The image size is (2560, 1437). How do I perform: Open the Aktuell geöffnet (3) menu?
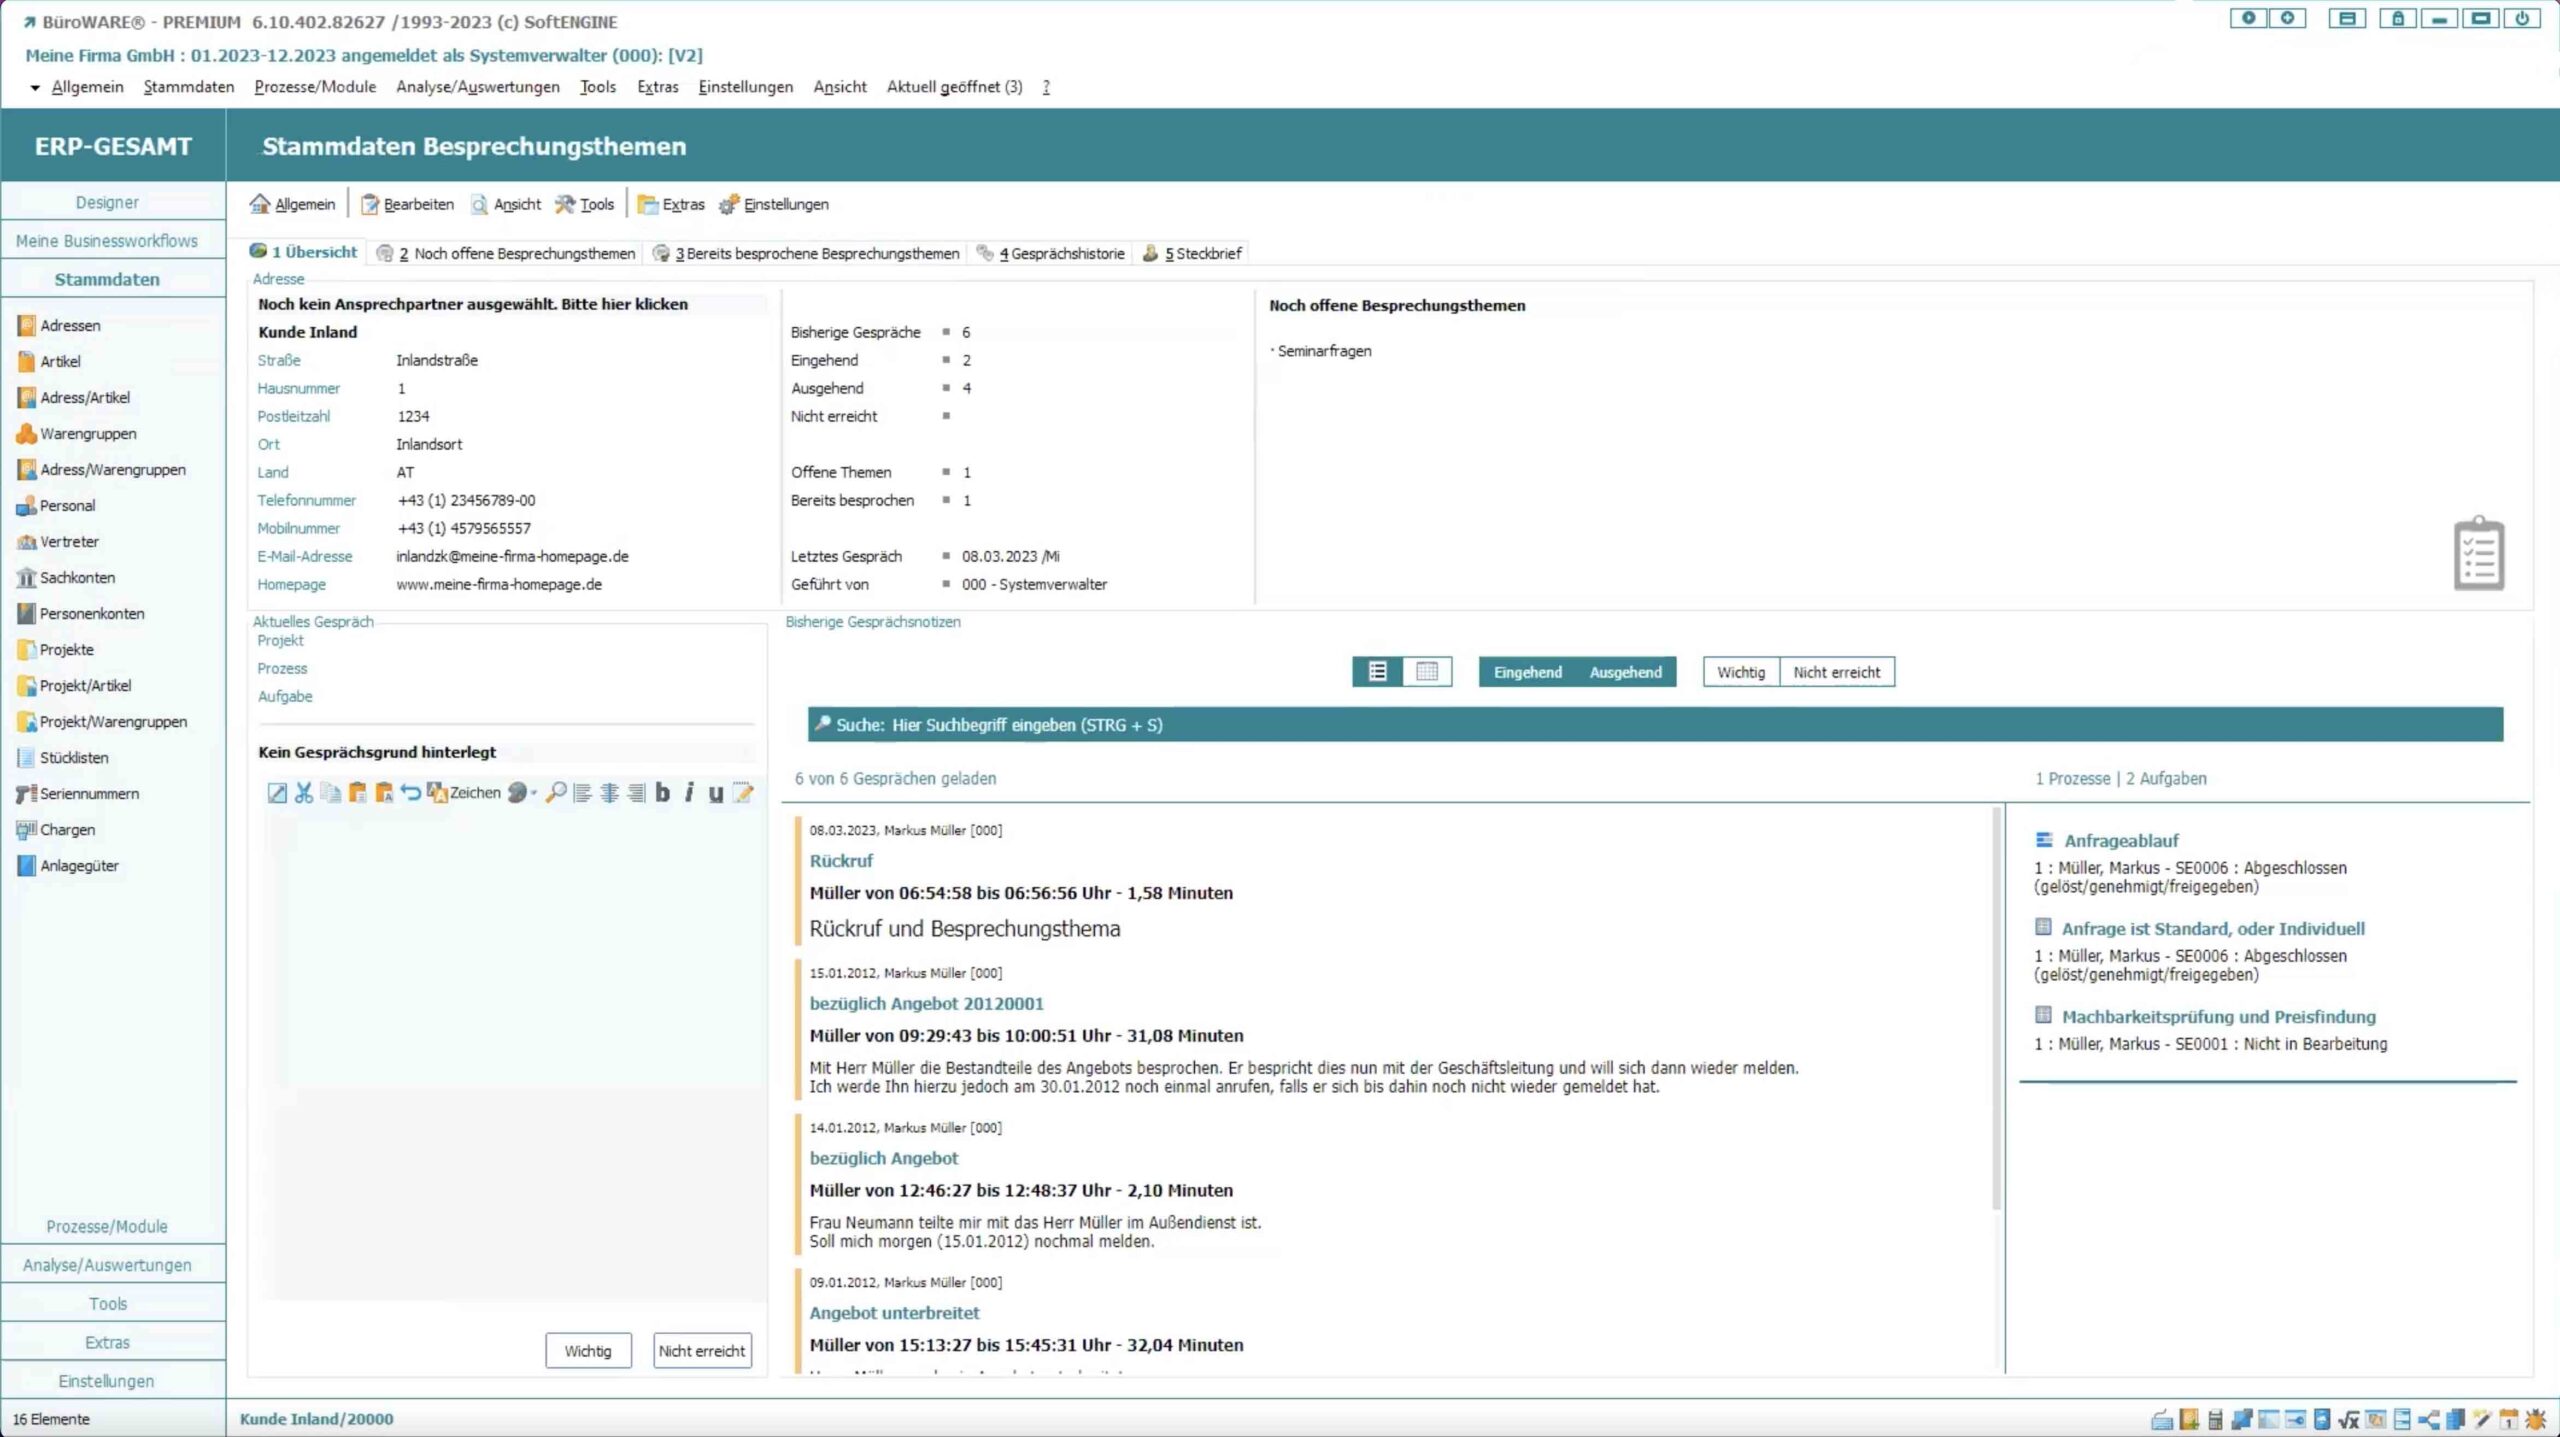[x=954, y=87]
